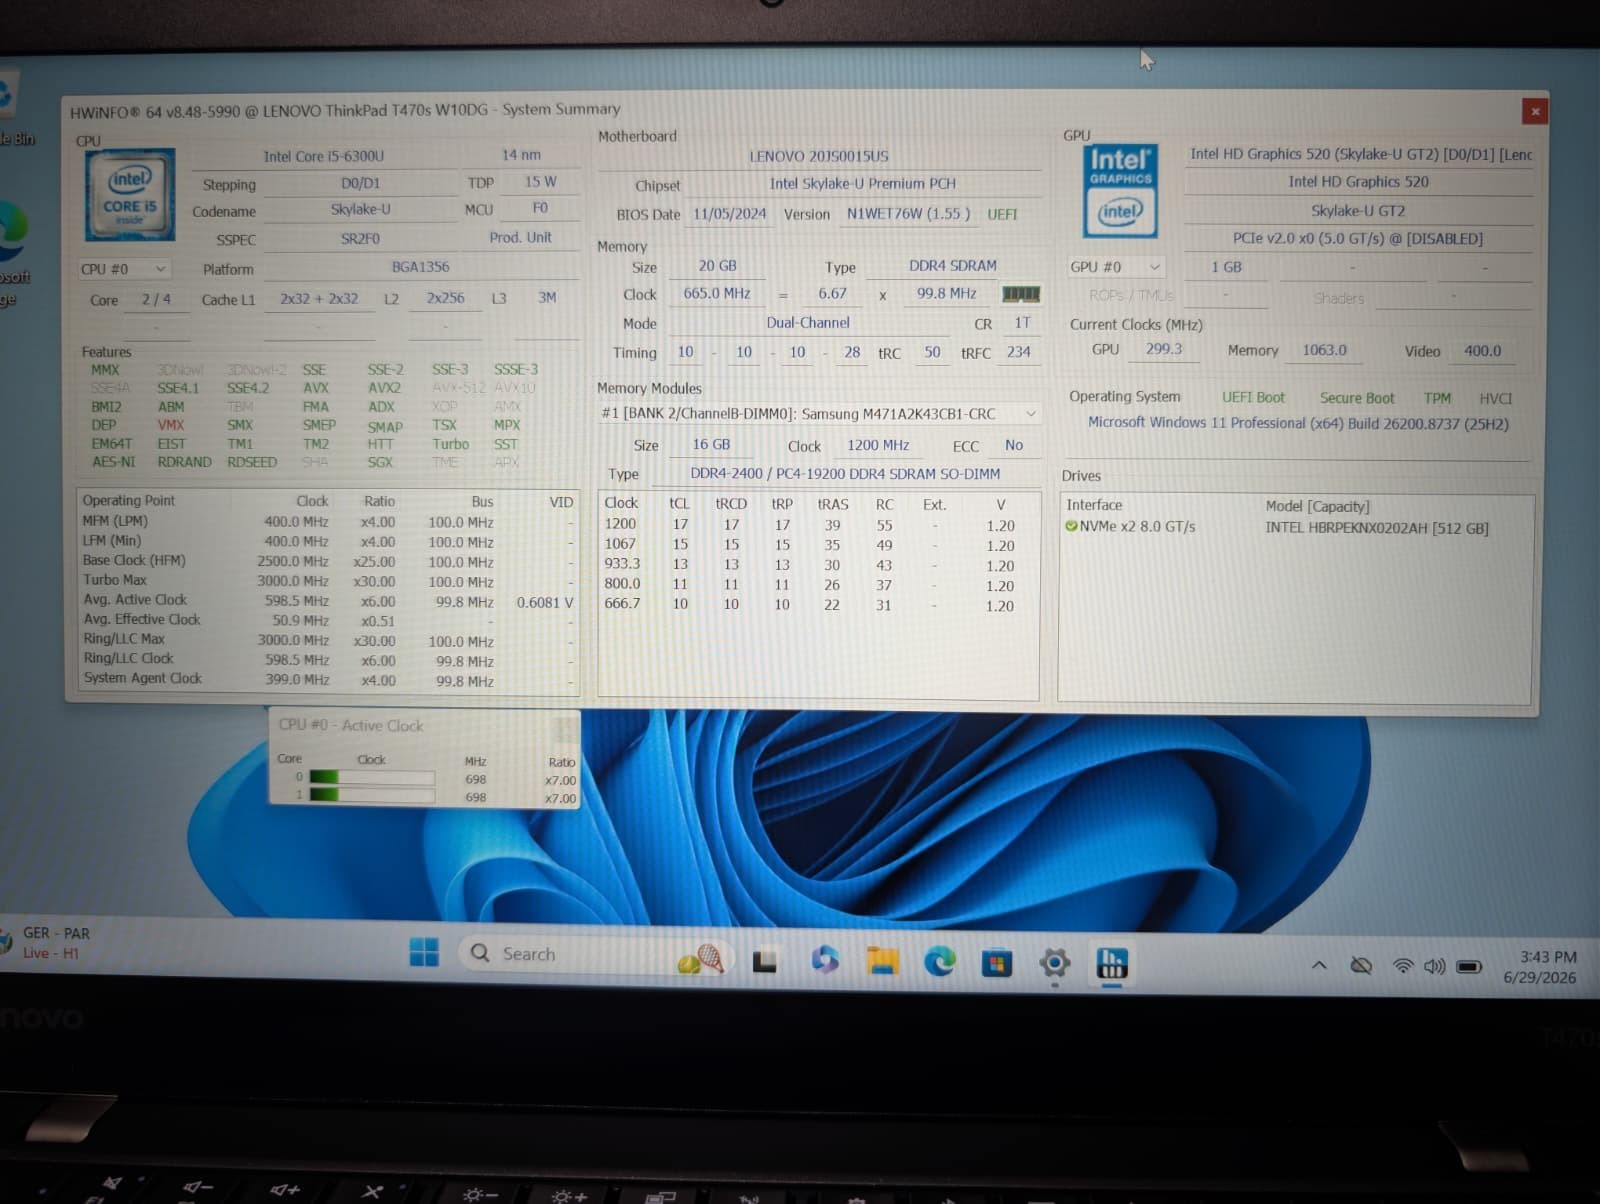
Task: Click the 'INTEL HBRPEKNX0202AH [512 GB]' drive
Action: (1376, 528)
